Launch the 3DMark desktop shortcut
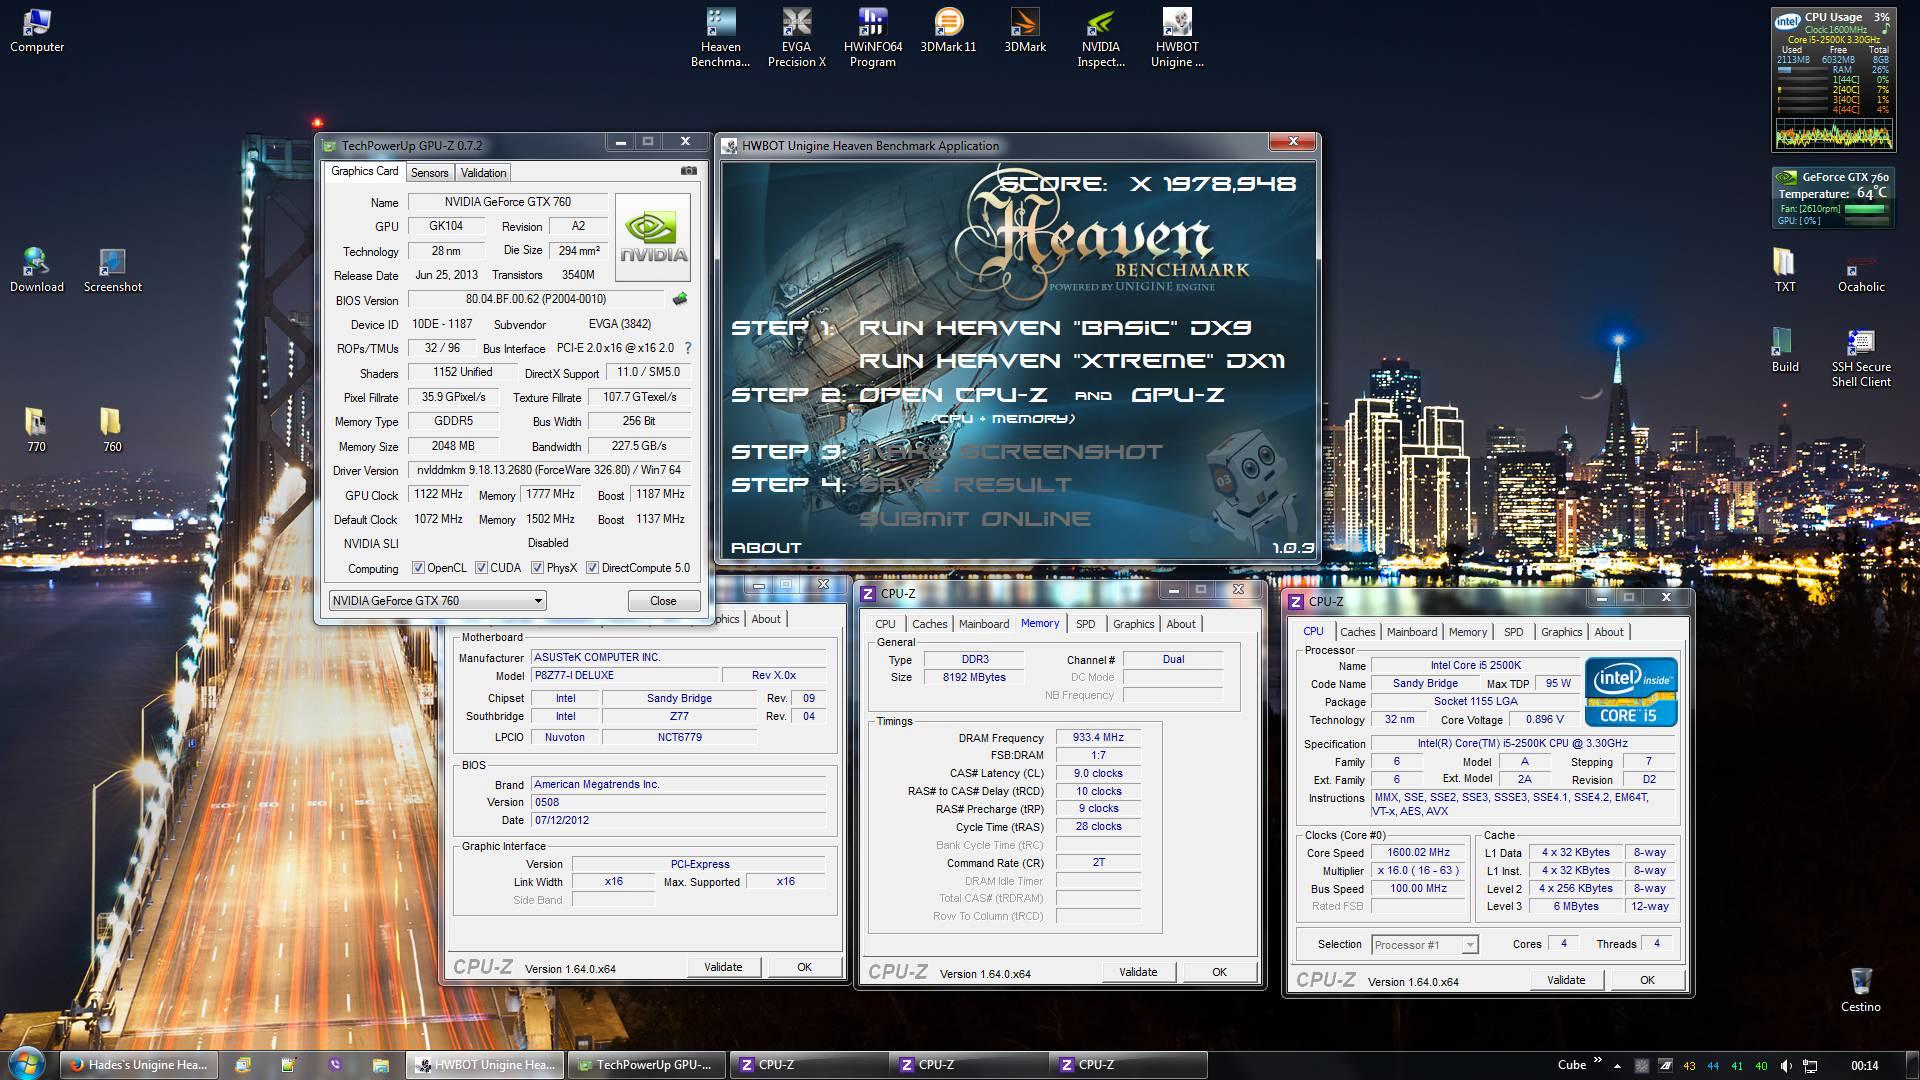 [x=1025, y=31]
